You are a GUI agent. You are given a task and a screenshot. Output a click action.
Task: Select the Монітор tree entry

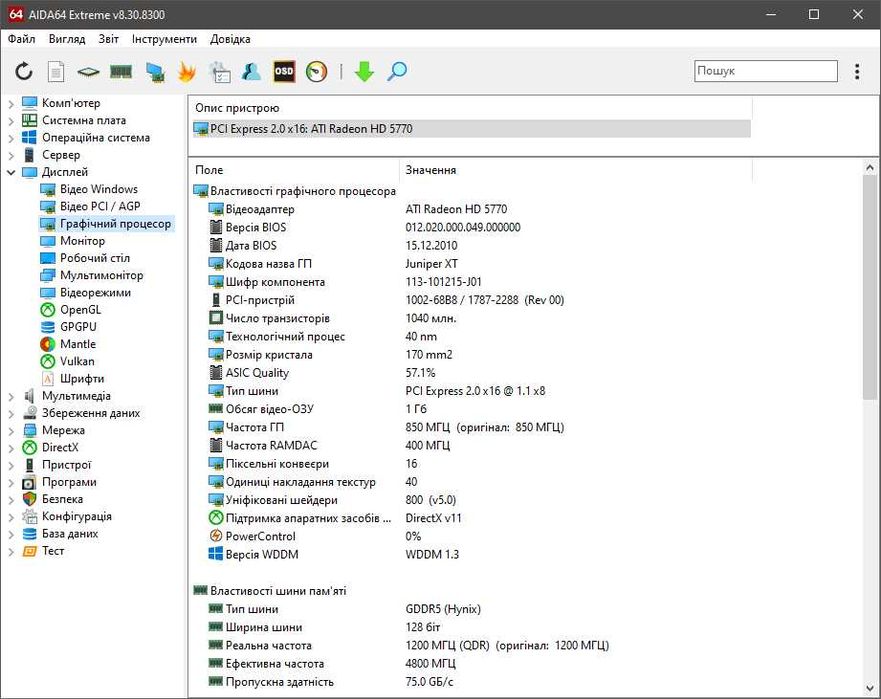point(82,241)
